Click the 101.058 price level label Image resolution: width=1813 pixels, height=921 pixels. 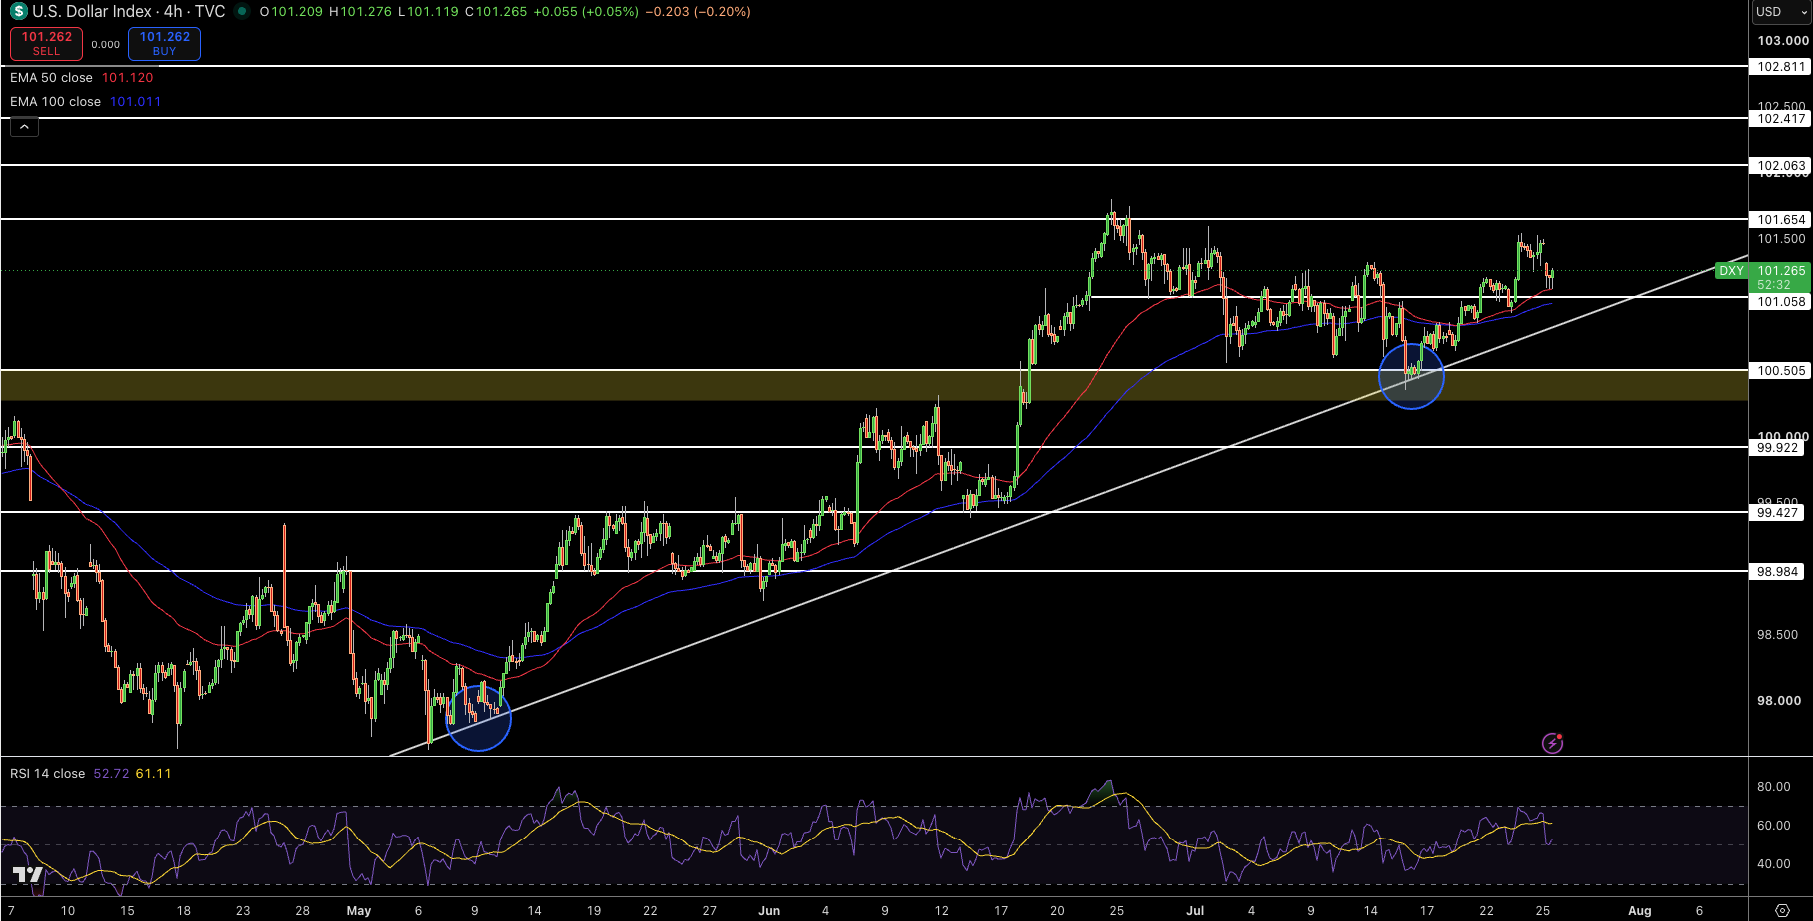[1781, 302]
